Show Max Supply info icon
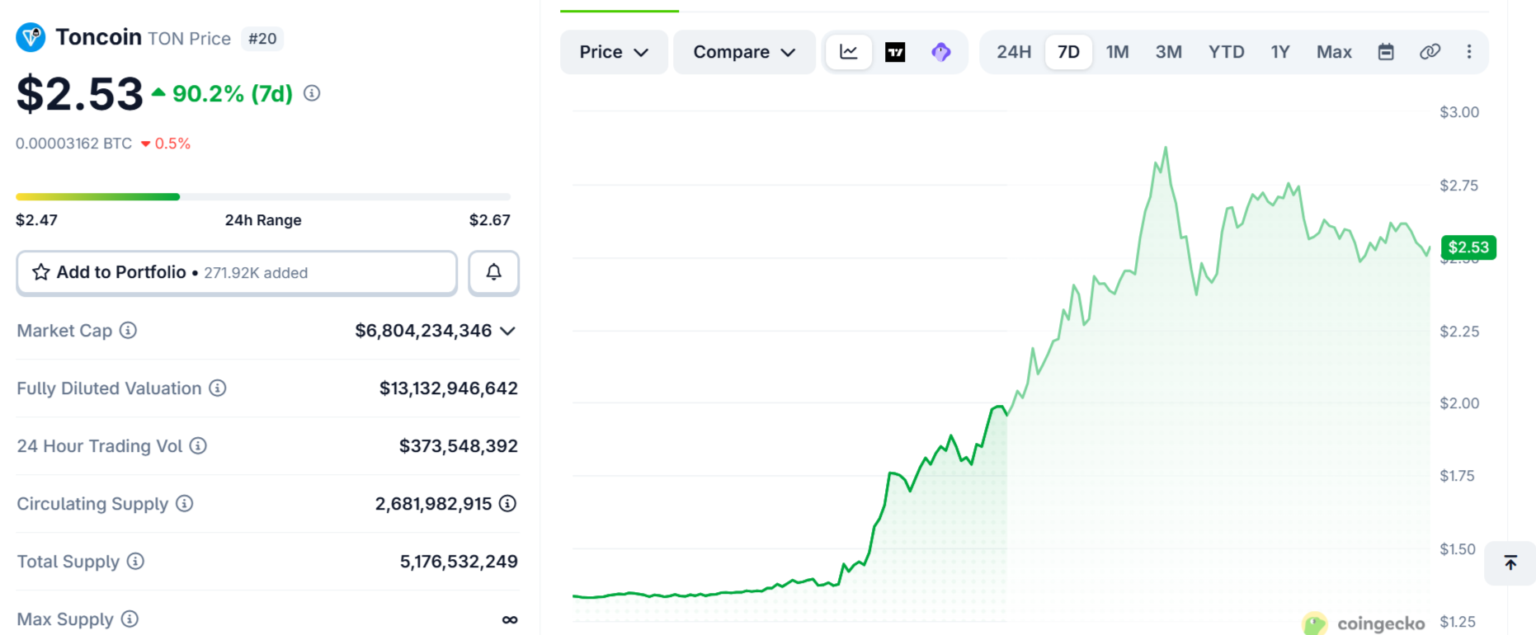 [129, 619]
